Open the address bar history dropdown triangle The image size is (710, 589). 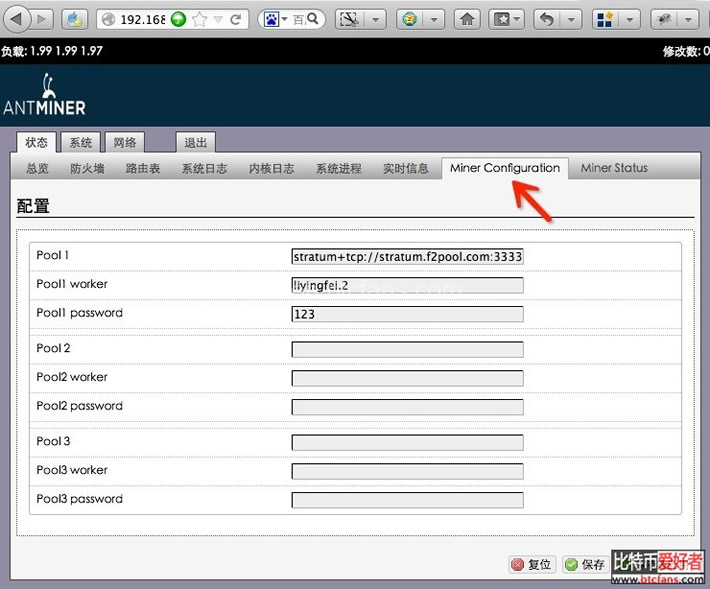[x=218, y=19]
